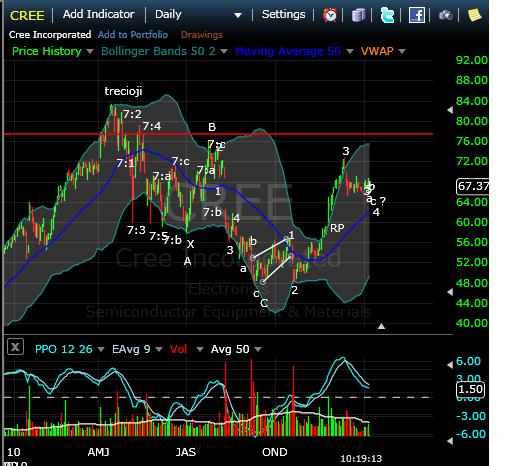
Task: Click the 'X' wave label annotation
Action: click(x=190, y=244)
